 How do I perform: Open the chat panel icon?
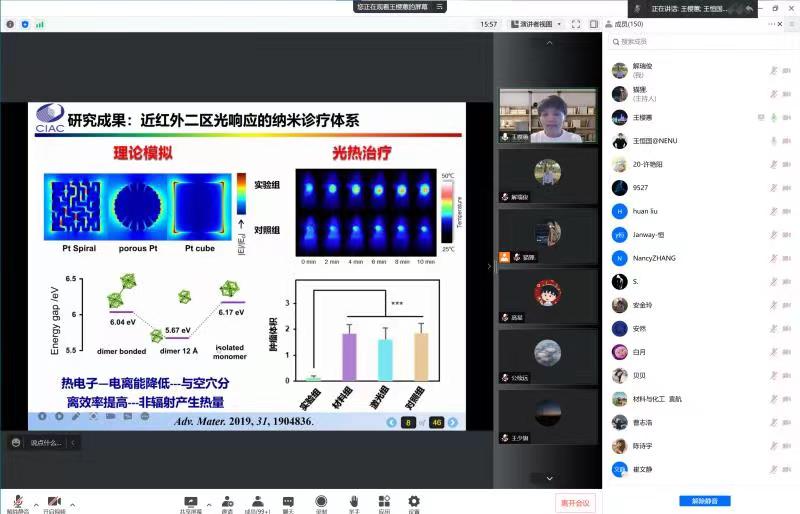tap(288, 501)
